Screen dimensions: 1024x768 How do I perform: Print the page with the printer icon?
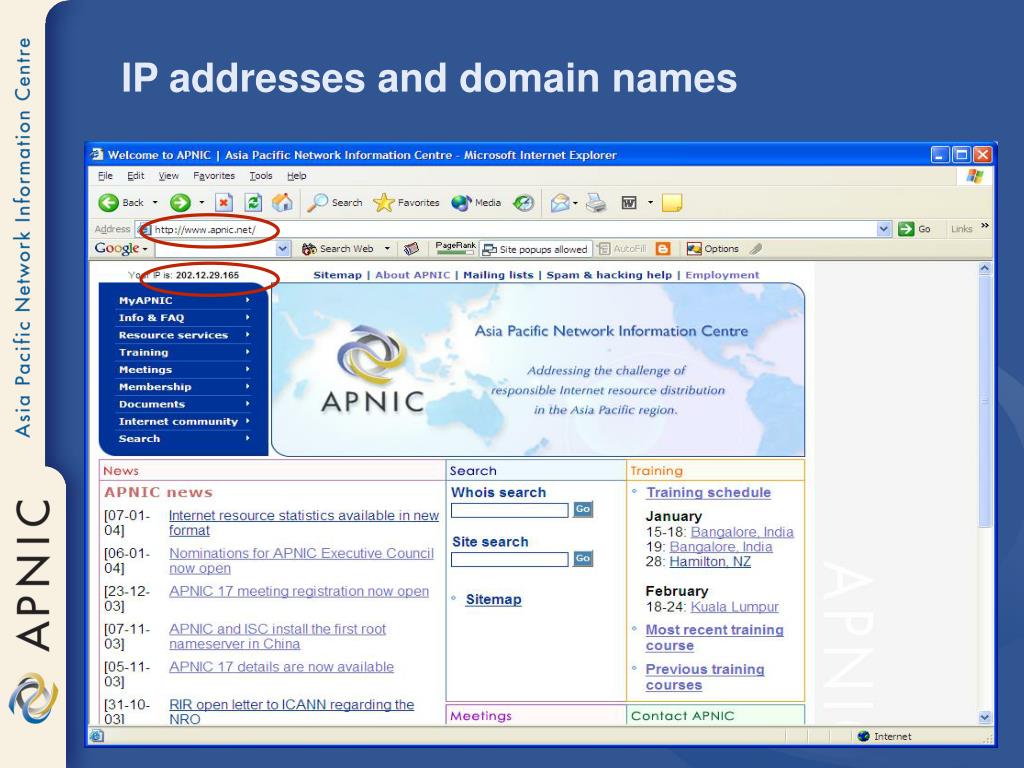596,203
